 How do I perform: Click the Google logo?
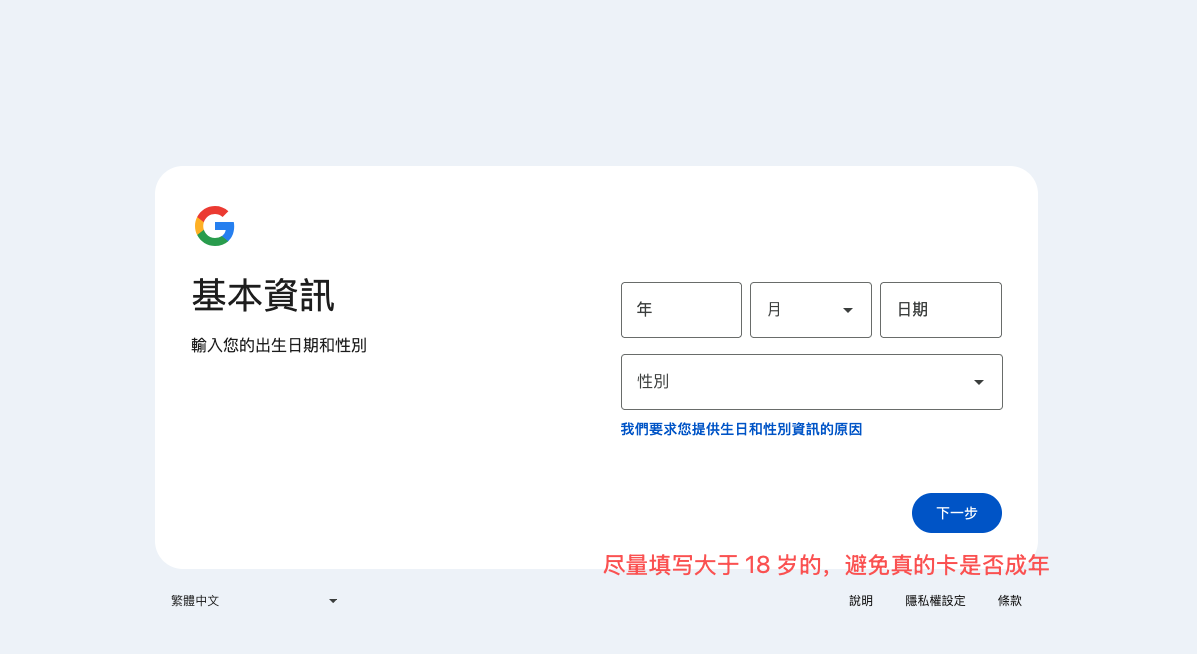[x=214, y=226]
